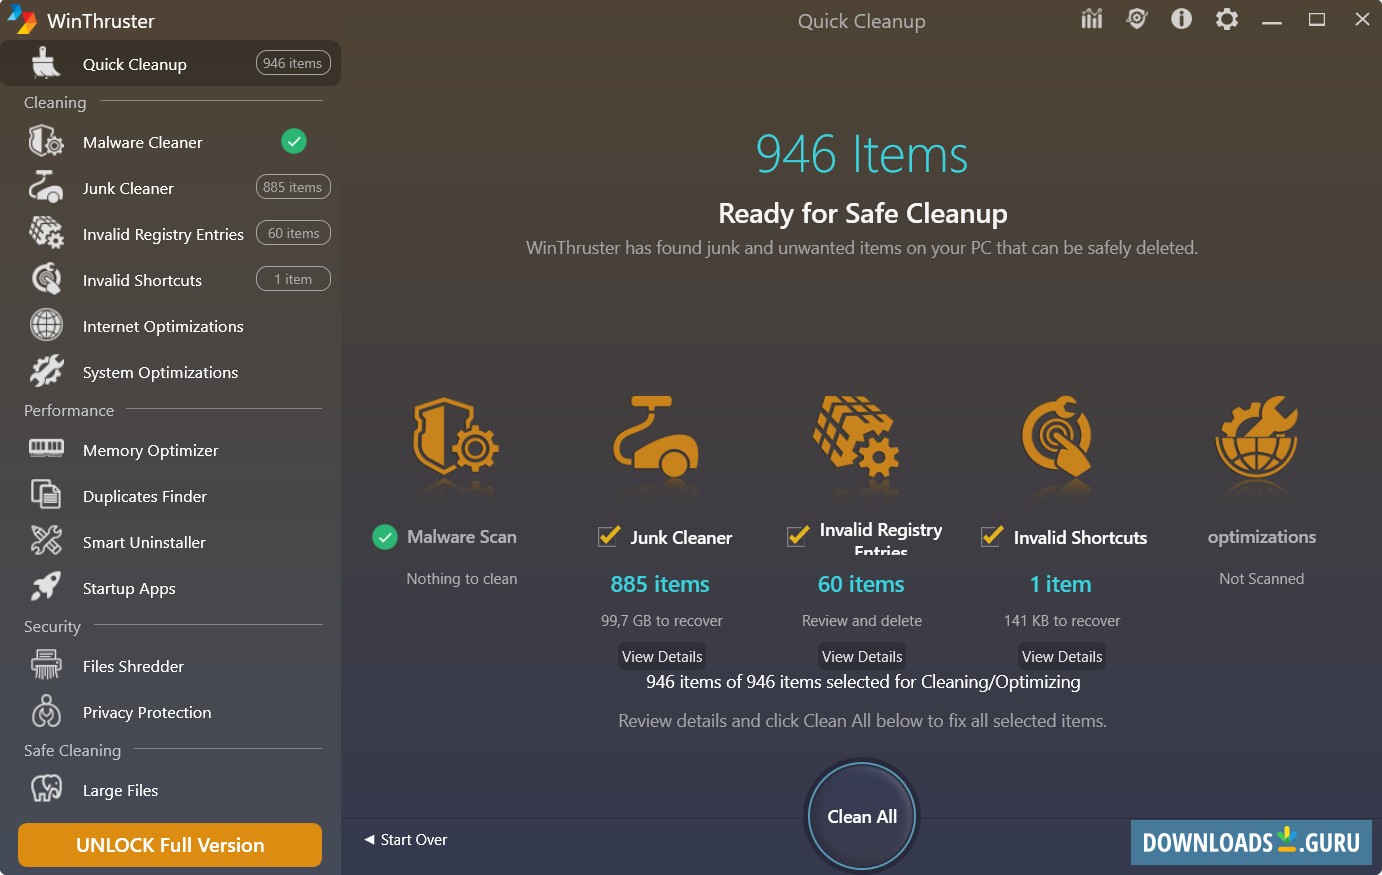Click the WinThruster logo in title bar
The image size is (1382, 875).
coord(22,20)
